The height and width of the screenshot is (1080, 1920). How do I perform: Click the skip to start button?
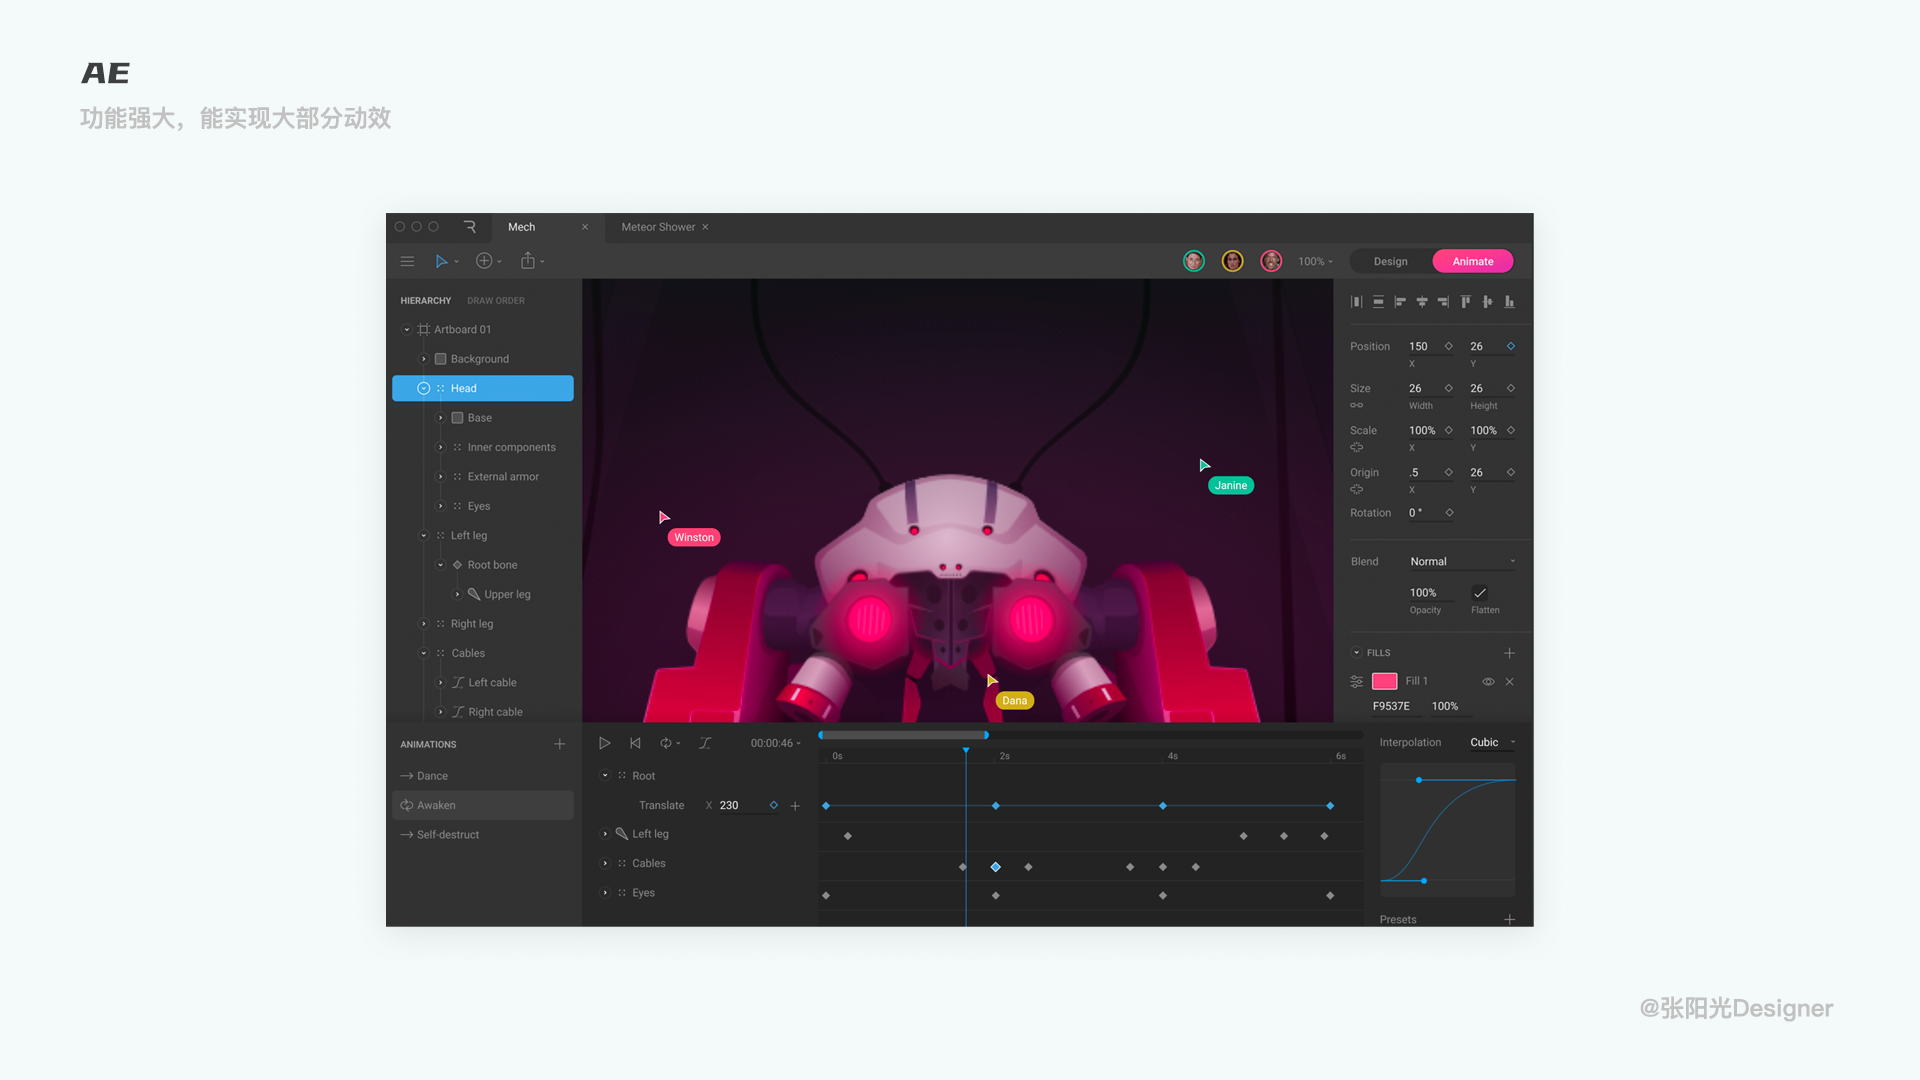[635, 743]
